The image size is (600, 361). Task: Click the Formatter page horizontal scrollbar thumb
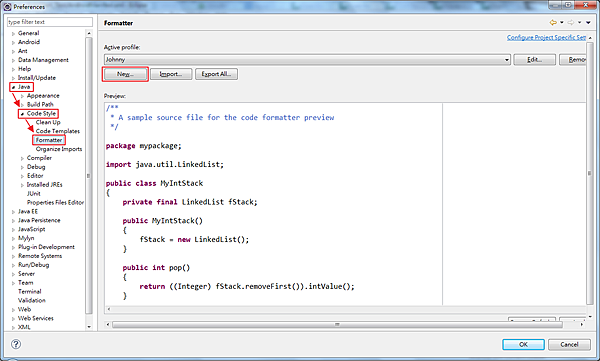337,325
